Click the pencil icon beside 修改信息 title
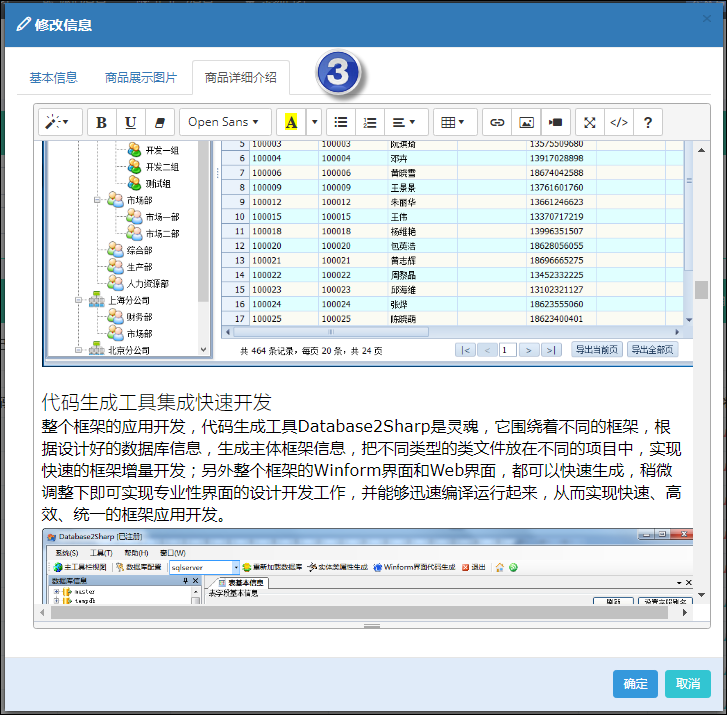 coord(23,24)
